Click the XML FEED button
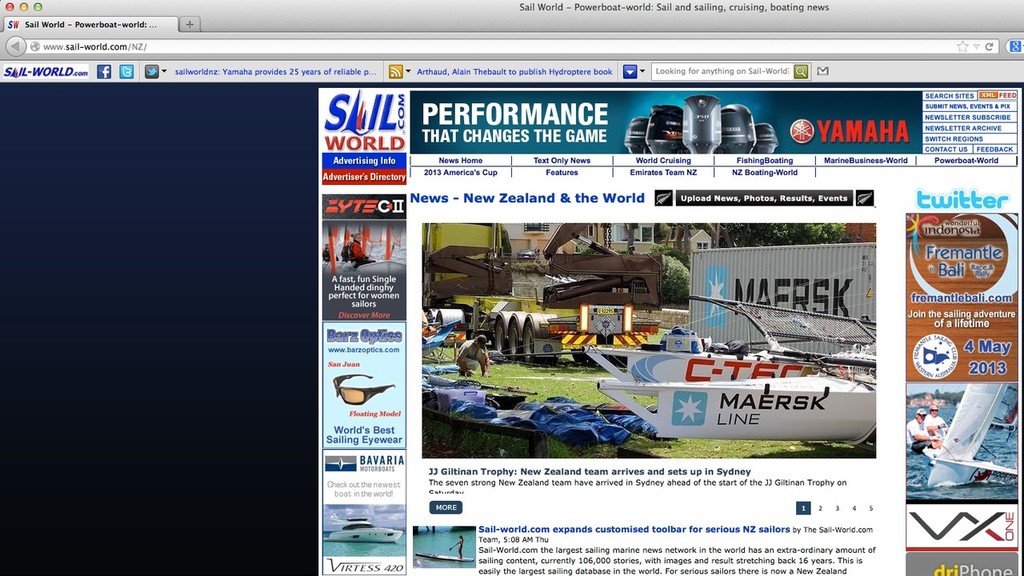Image resolution: width=1024 pixels, height=576 pixels. tap(997, 95)
